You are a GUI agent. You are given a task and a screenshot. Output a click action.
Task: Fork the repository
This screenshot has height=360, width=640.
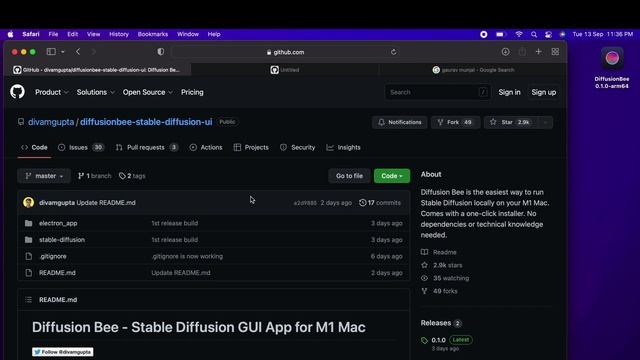point(456,122)
